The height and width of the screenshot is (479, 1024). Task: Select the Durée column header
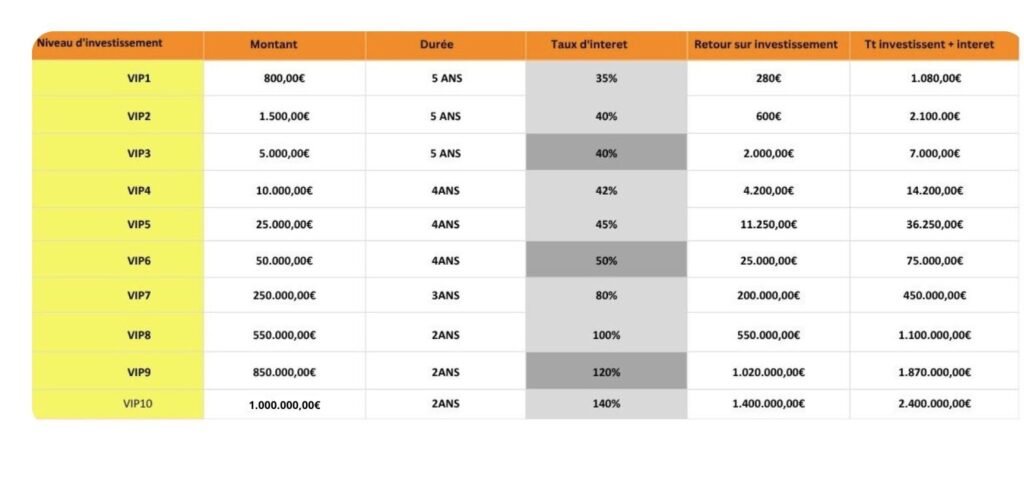445,45
